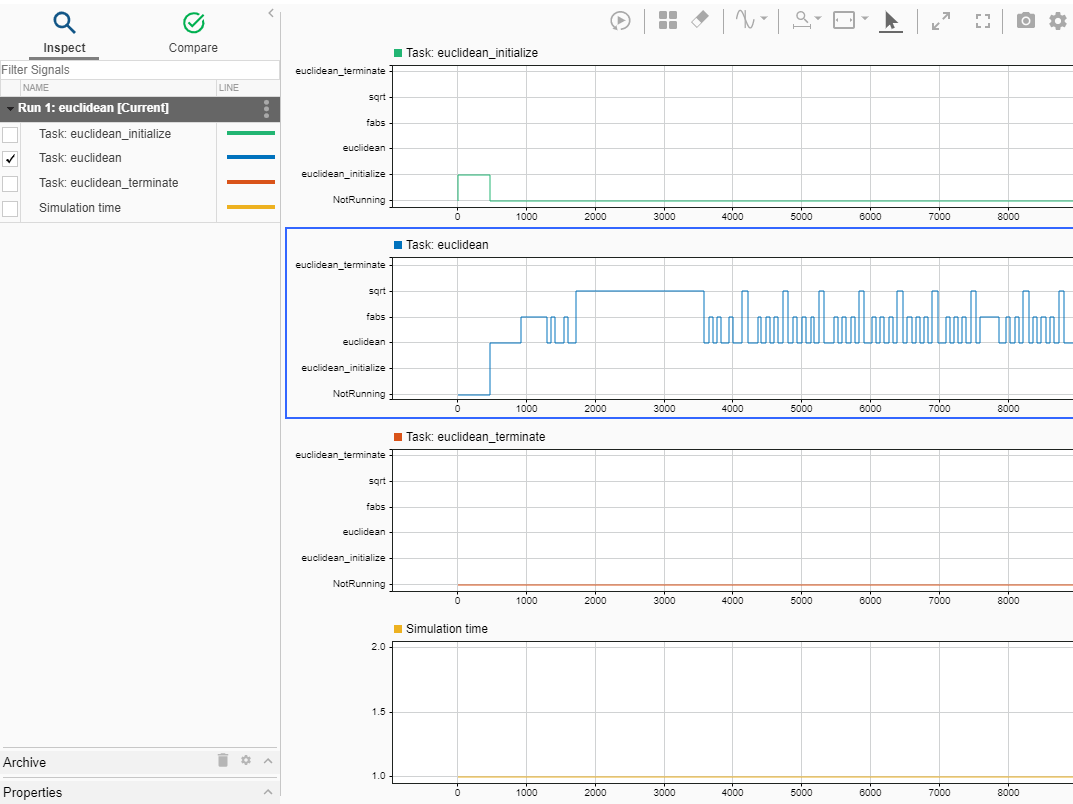Image resolution: width=1073 pixels, height=804 pixels.
Task: Enter full screen plot mode
Action: tap(982, 21)
